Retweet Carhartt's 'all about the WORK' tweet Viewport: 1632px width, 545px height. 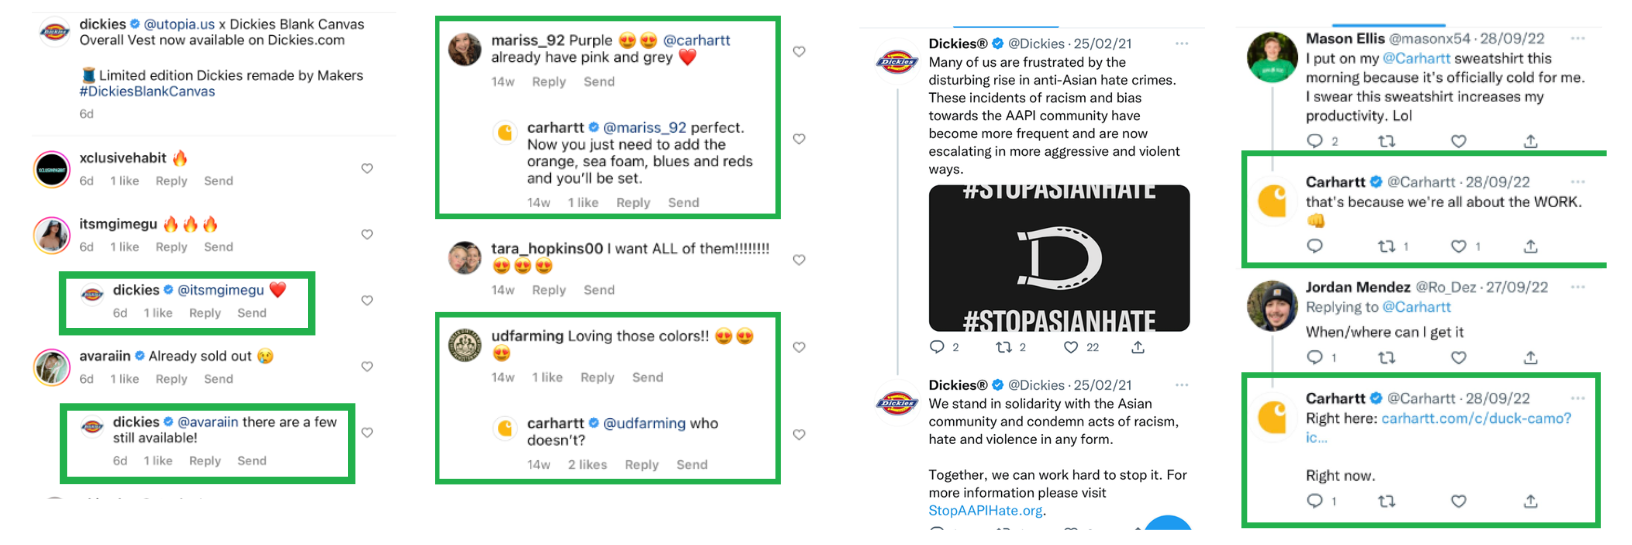pos(1387,246)
